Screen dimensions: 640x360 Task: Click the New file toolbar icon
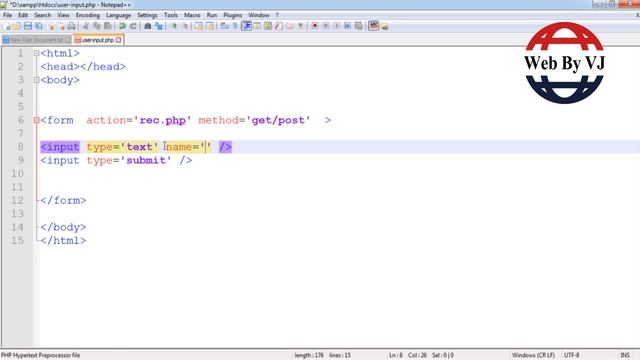7,26
